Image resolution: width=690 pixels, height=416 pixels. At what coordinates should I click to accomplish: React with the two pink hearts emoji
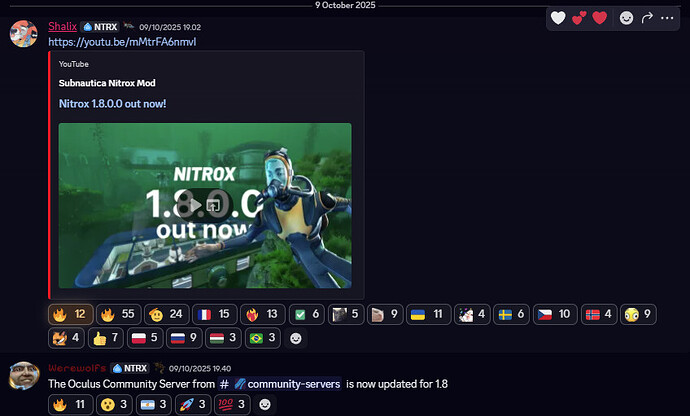click(x=580, y=17)
